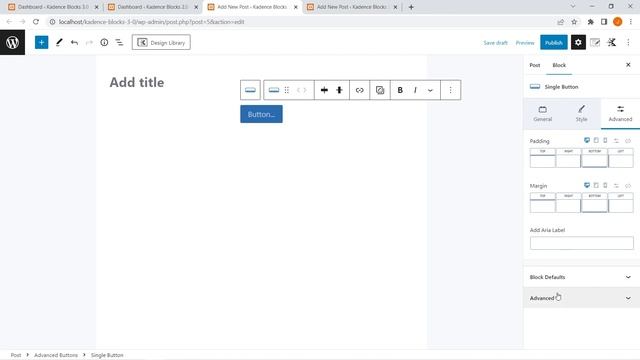Click the Margin Right input
The image size is (640, 360).
click(568, 206)
